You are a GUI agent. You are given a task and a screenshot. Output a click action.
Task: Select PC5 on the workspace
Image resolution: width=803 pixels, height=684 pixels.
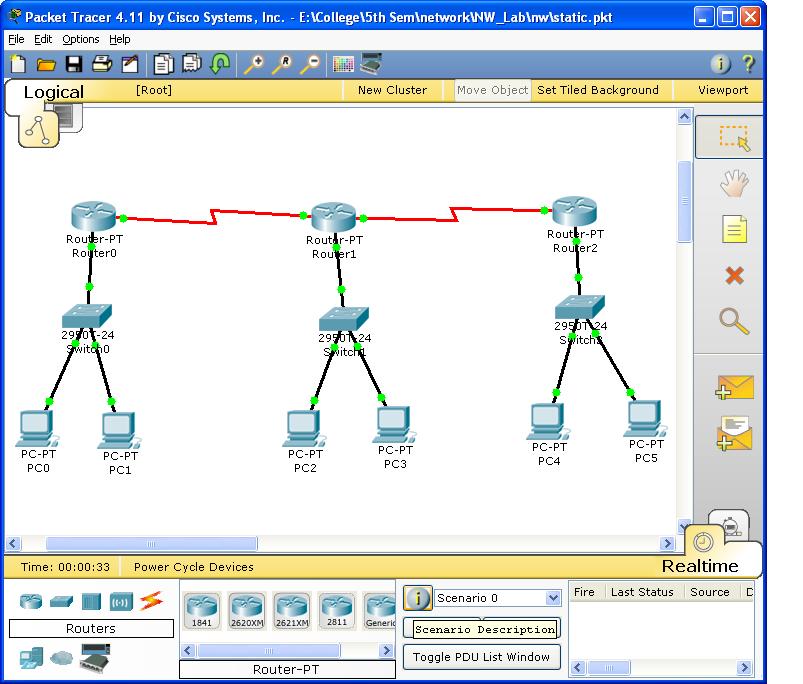644,418
